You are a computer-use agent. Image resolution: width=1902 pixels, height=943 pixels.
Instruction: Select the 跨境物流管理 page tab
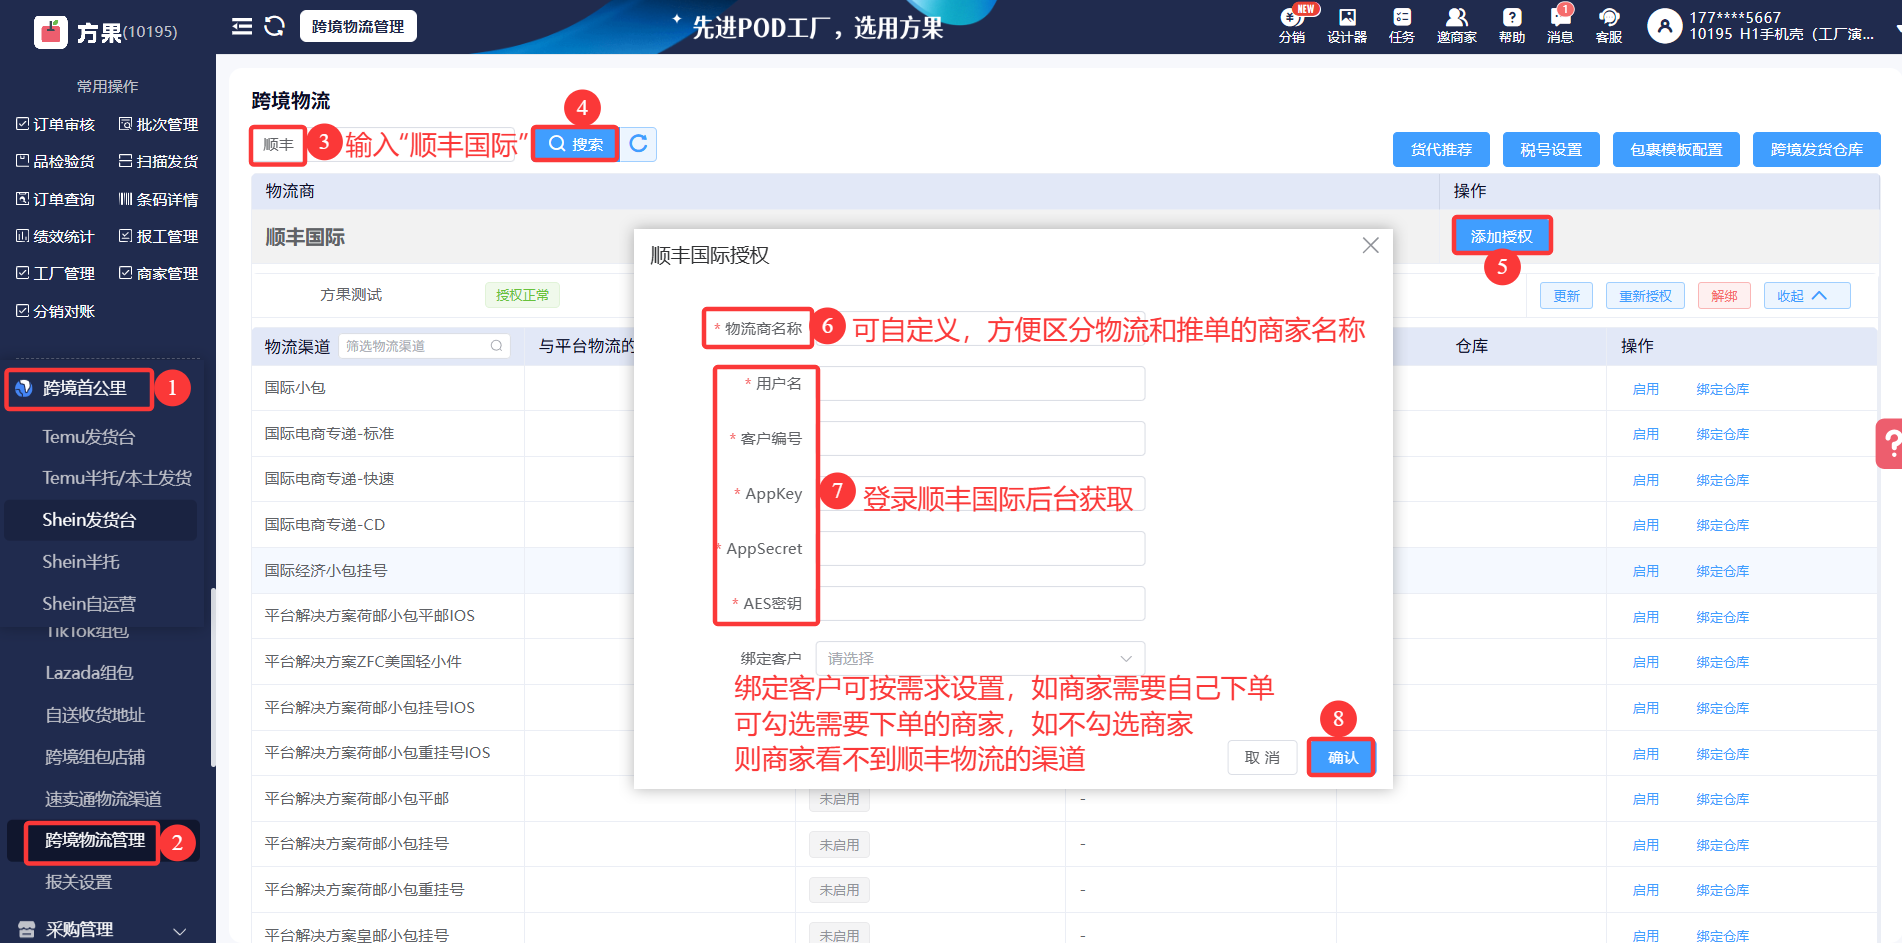click(x=358, y=26)
